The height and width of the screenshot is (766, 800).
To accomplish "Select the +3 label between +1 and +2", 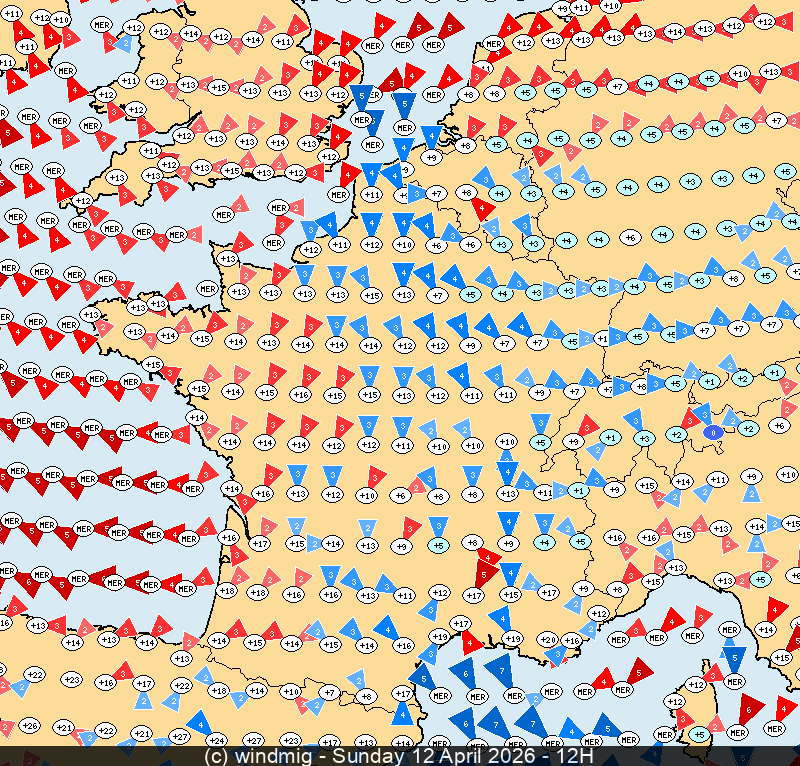I will point(645,438).
